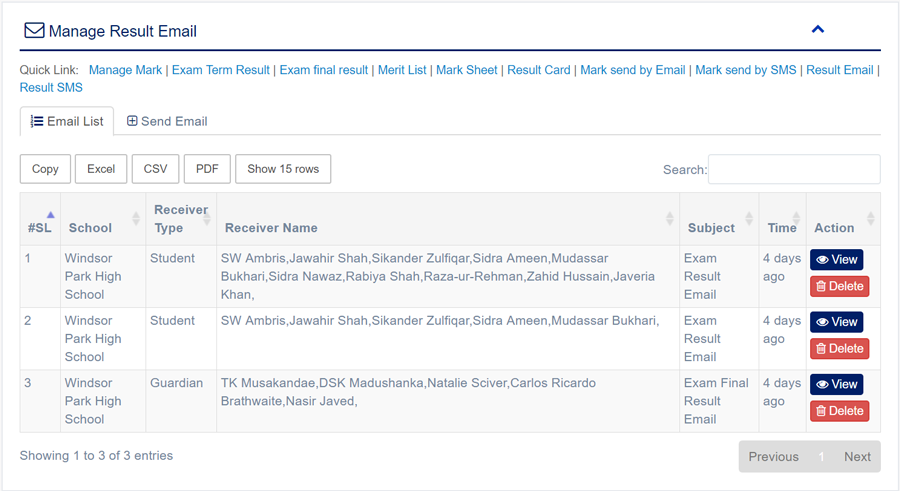Sort by the Action column
900x491 pixels.
click(843, 219)
